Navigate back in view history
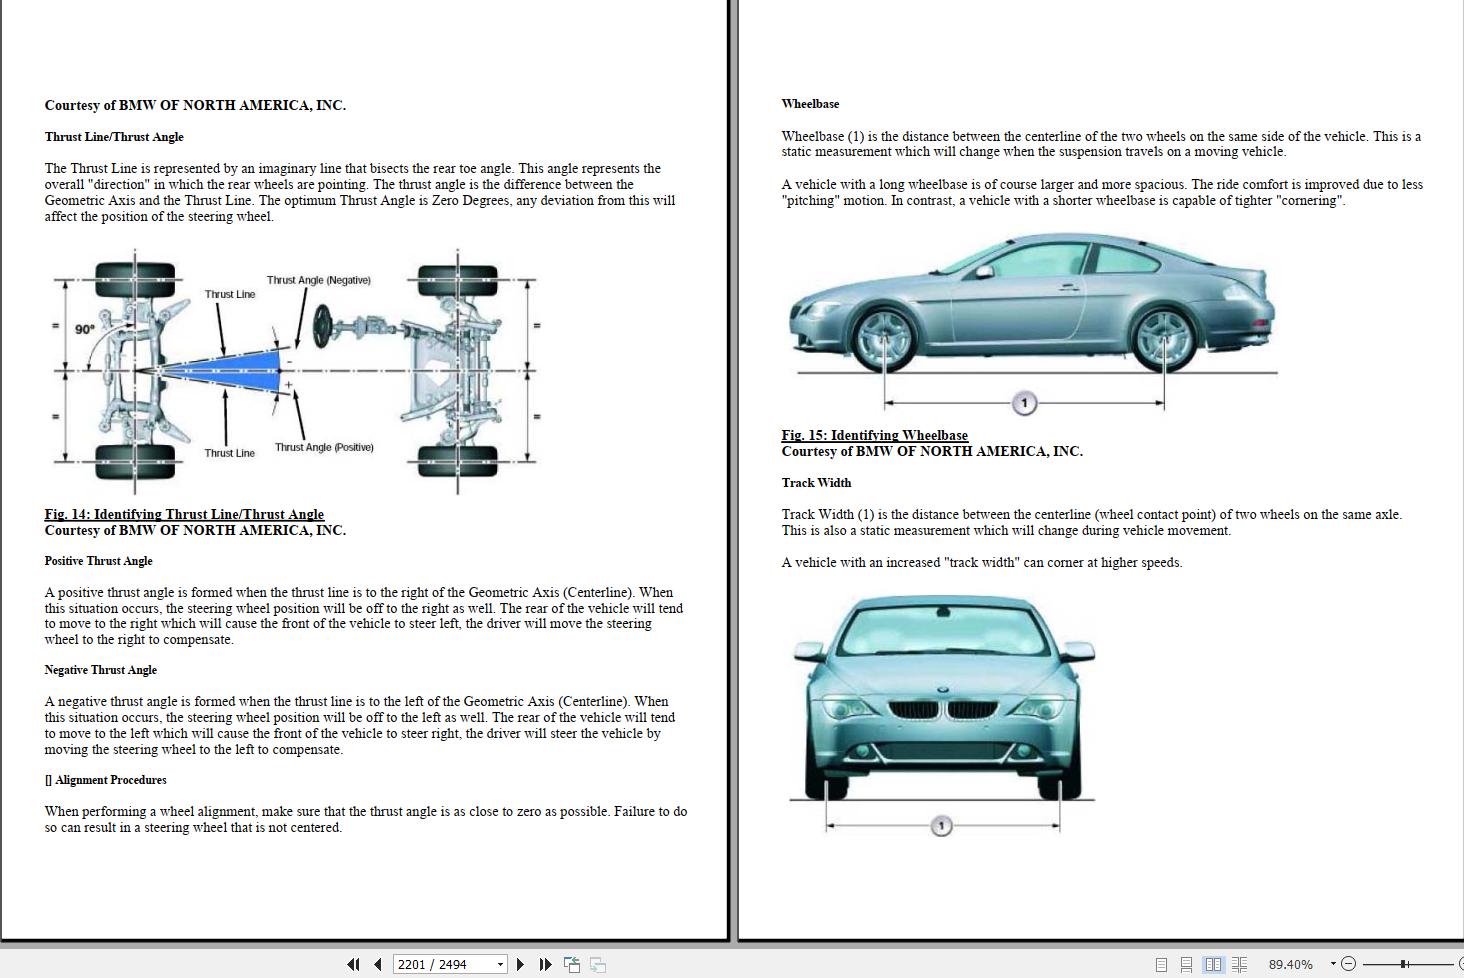1464x978 pixels. [x=572, y=964]
